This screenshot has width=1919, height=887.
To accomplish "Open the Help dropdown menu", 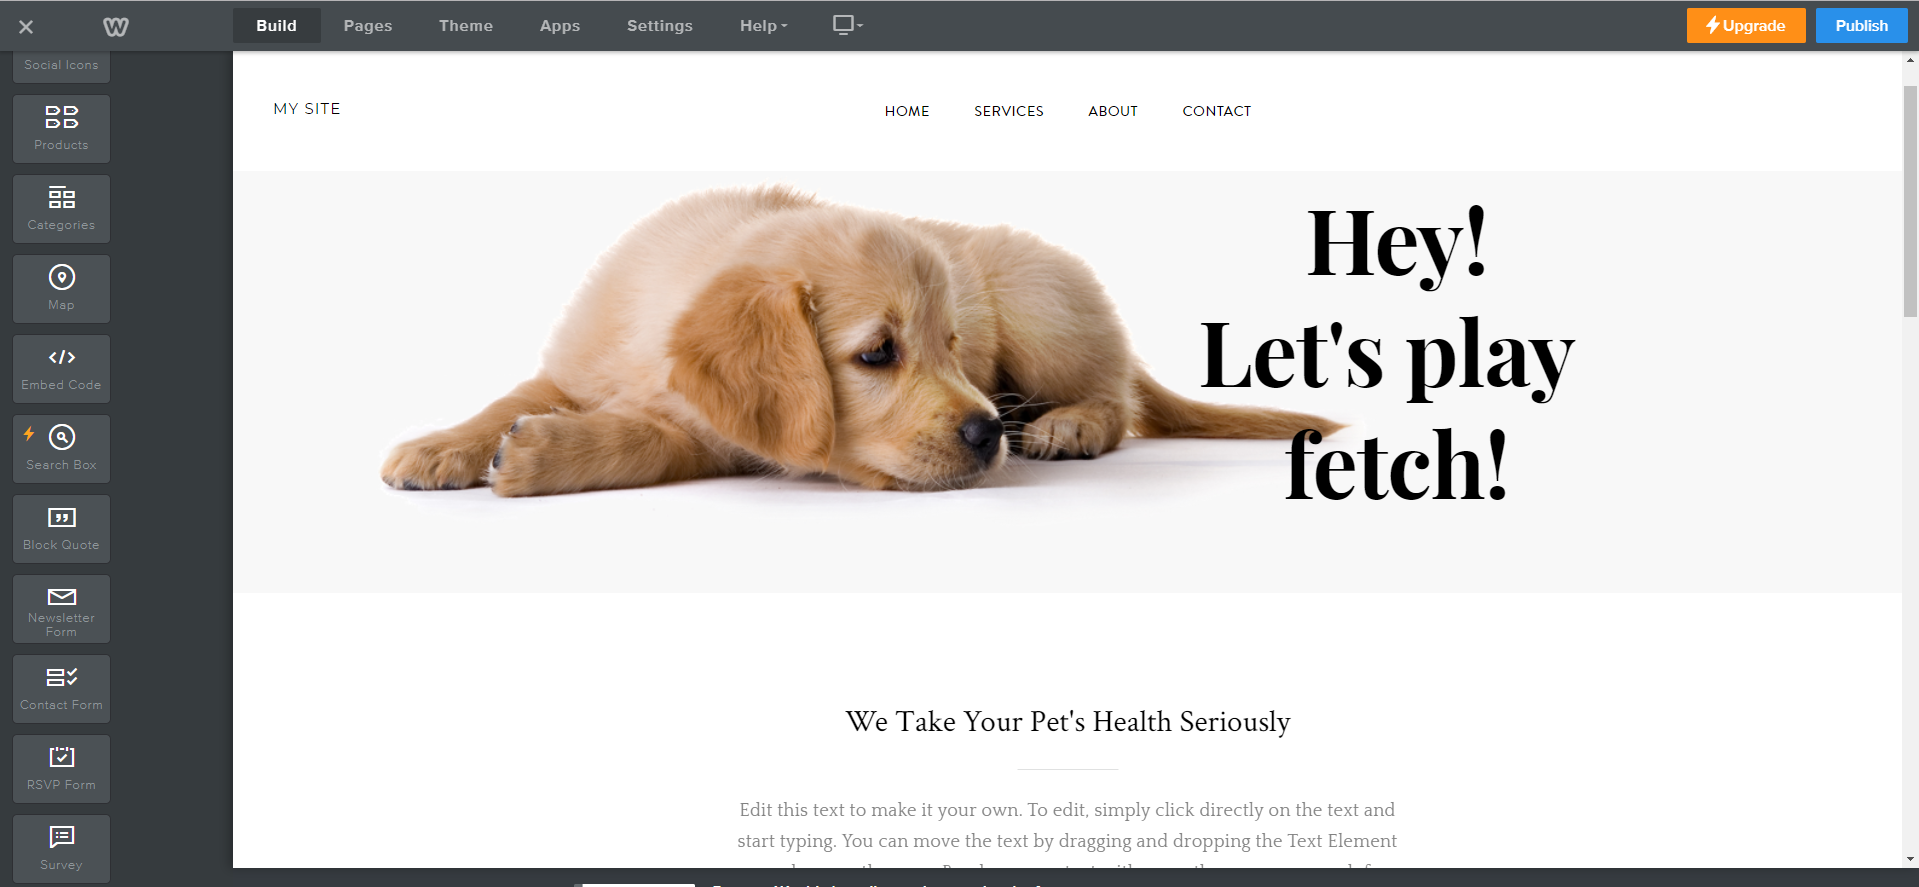I will click(x=763, y=26).
